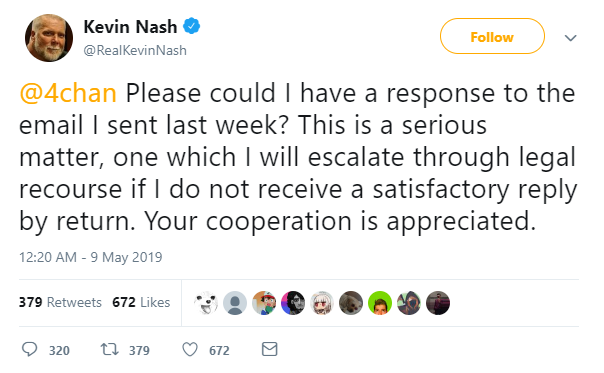604x373 pixels.
Task: Open the @4chan mention link
Action: coord(68,93)
